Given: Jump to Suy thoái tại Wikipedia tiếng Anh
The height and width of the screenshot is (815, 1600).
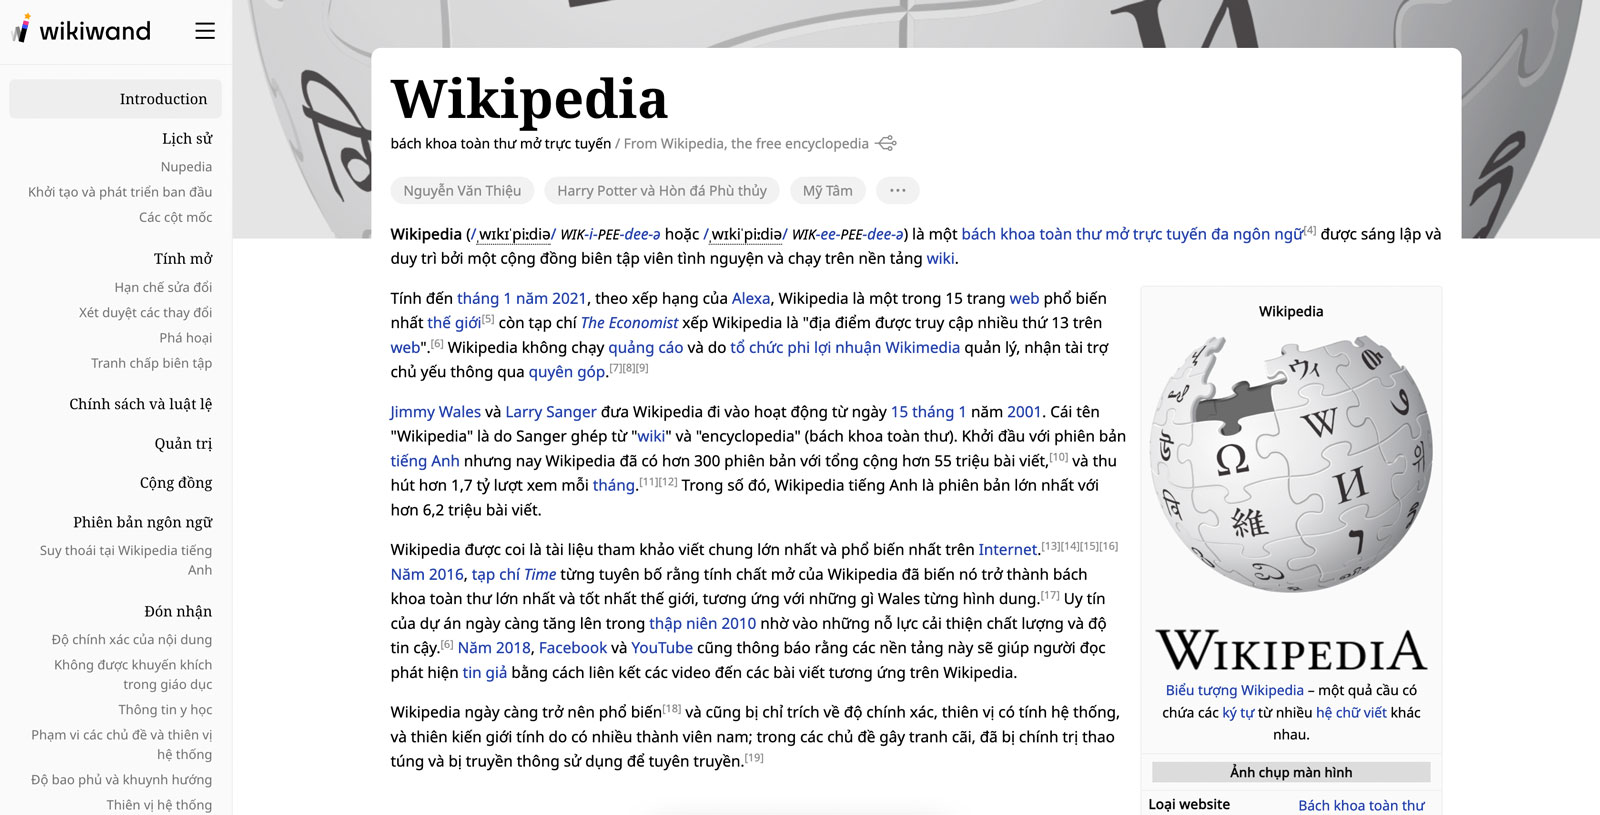Looking at the screenshot, I should 126,560.
